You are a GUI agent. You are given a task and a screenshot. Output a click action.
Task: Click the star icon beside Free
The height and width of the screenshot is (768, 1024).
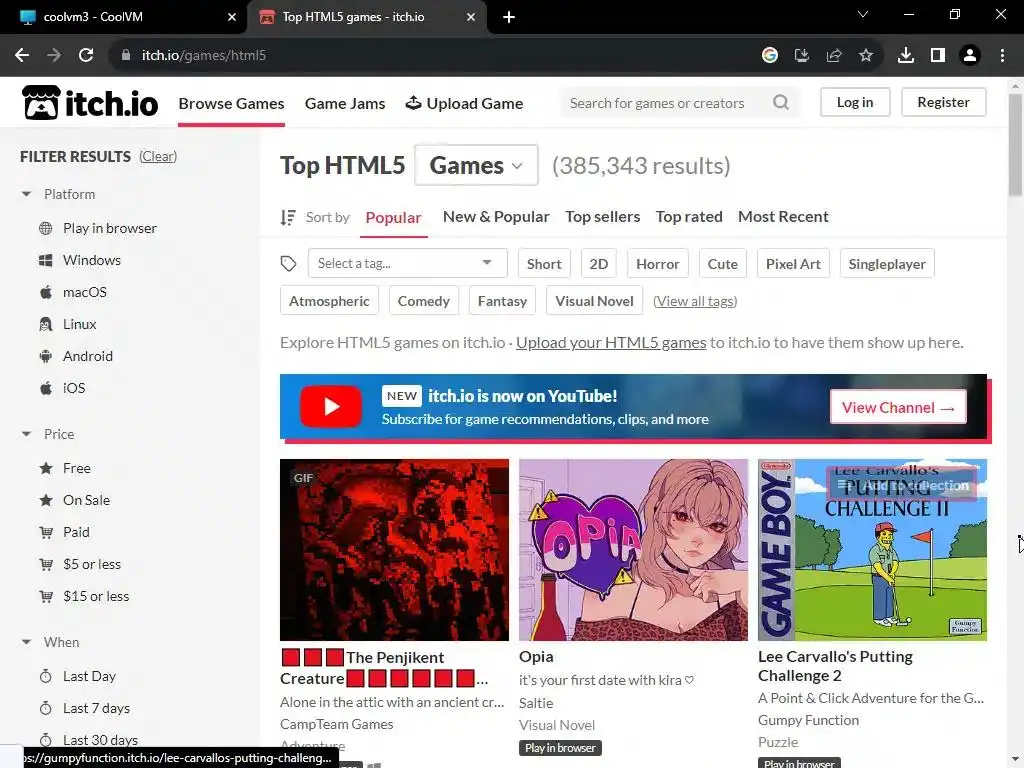46,468
